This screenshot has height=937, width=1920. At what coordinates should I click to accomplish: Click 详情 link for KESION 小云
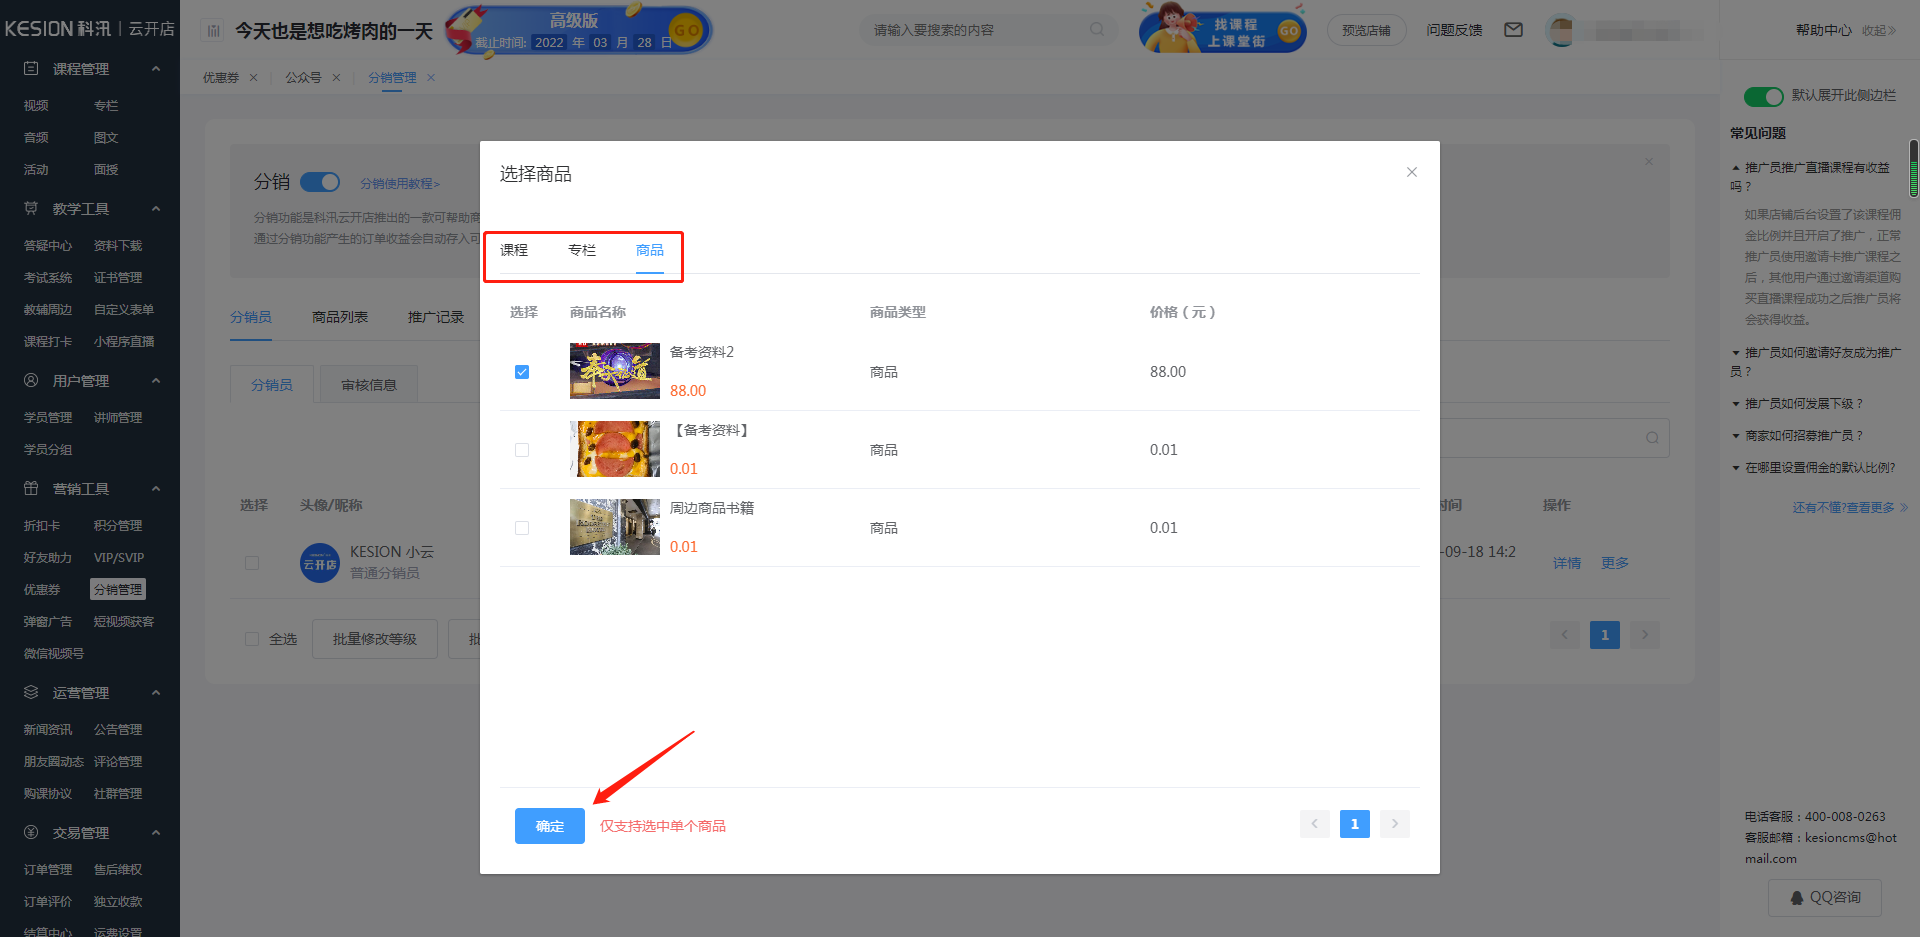coord(1567,564)
